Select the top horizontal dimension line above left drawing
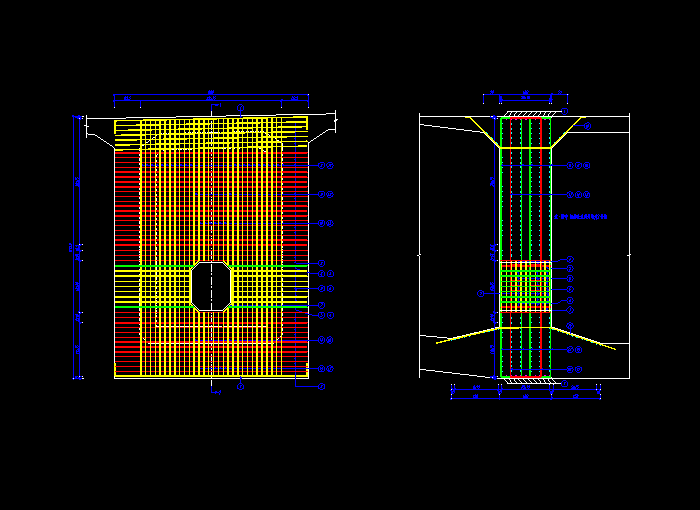Viewport: 700px width, 510px height. pos(211,96)
